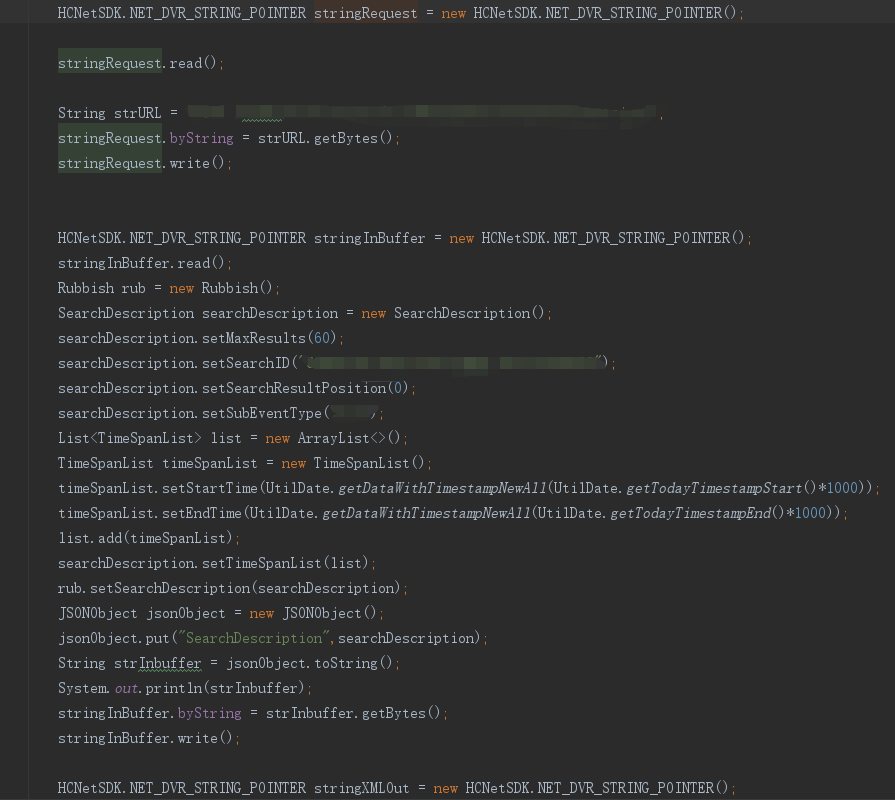The image size is (895, 800).
Task: Click stringInBuffer.write() statement
Action: pyautogui.click(x=148, y=738)
